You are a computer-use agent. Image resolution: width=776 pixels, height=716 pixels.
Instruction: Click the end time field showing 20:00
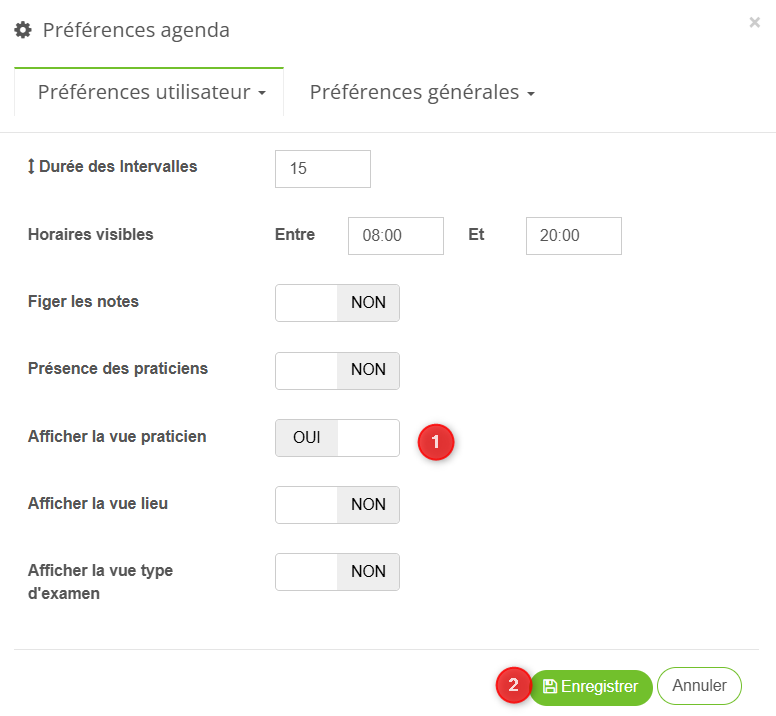(573, 236)
